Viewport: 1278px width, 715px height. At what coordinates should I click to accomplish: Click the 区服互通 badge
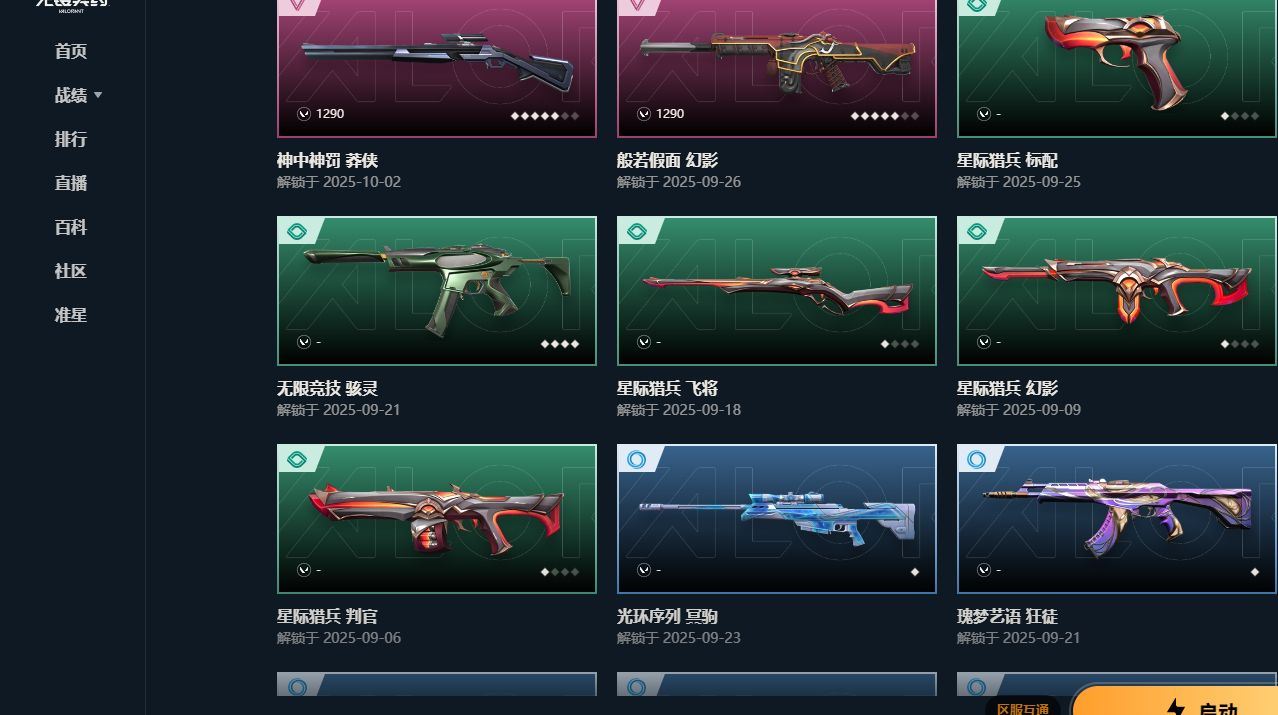(x=1023, y=708)
